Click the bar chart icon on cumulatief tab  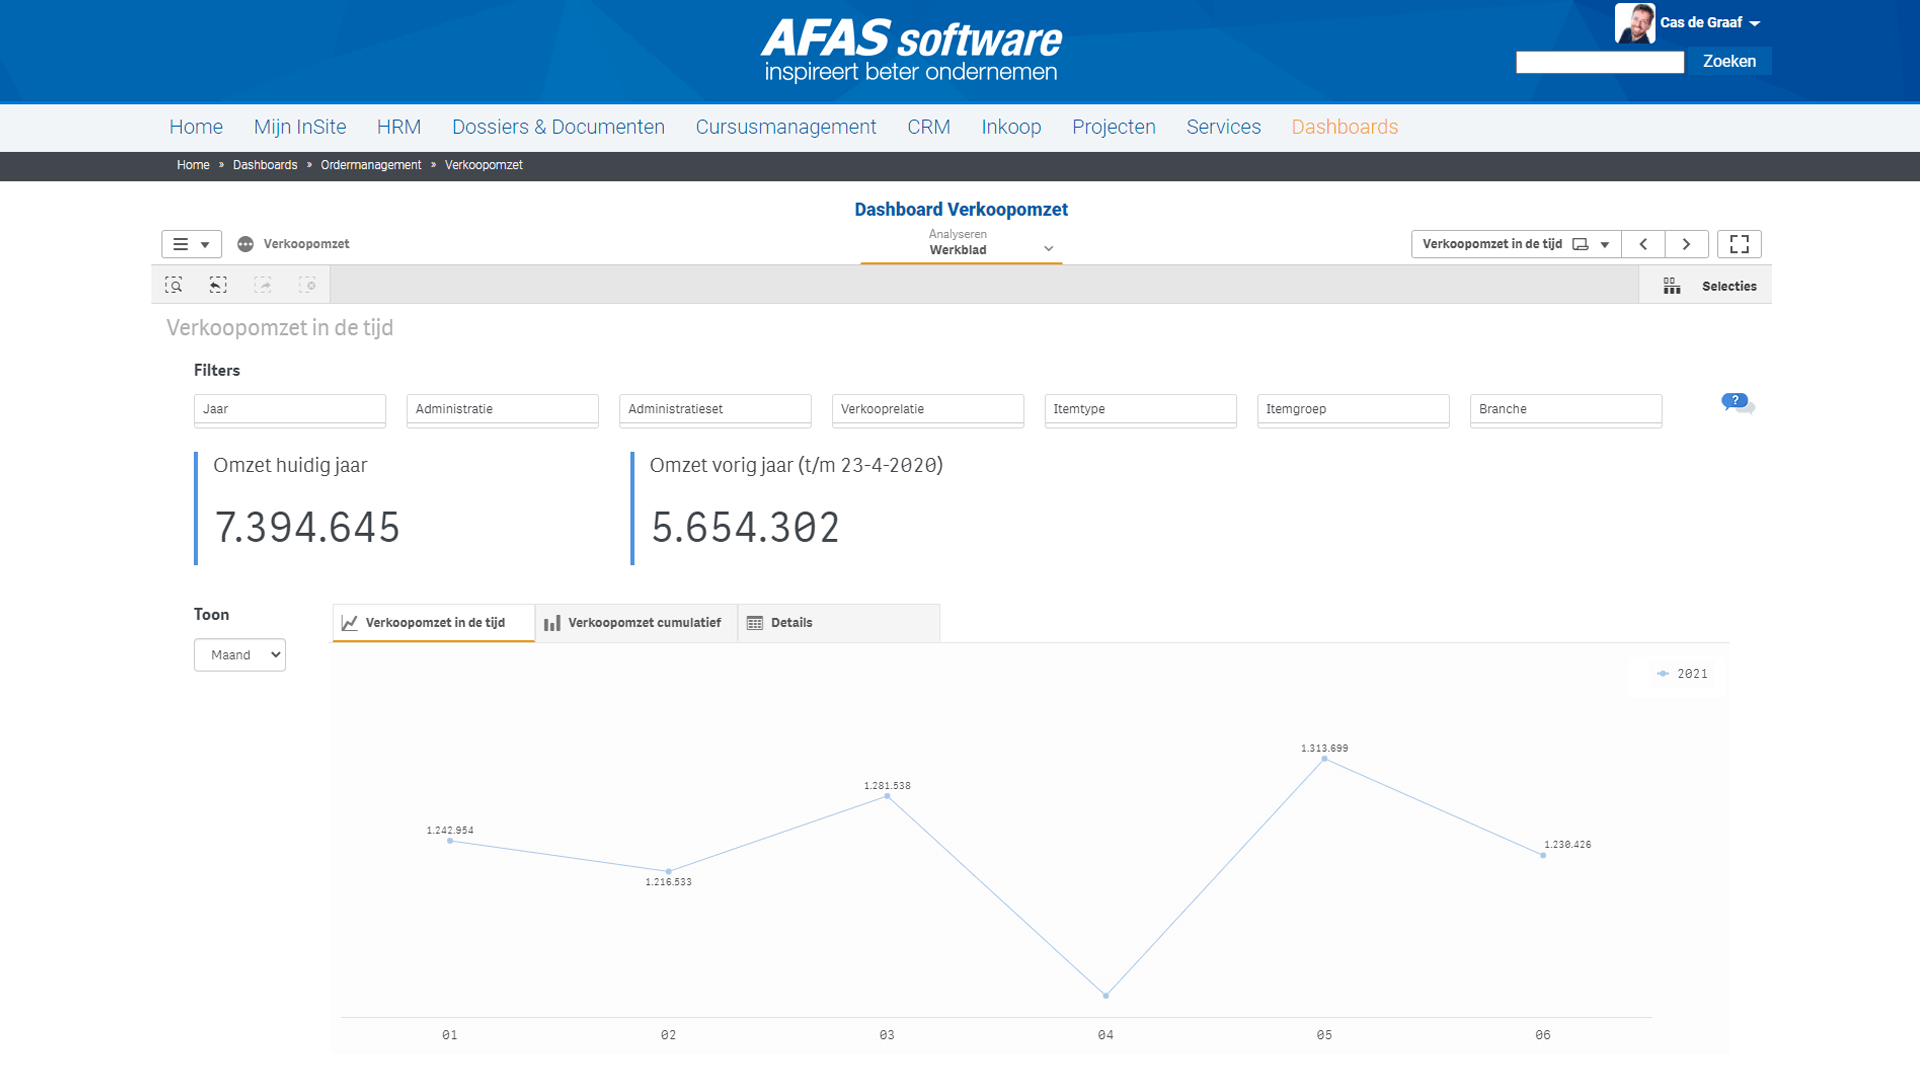tap(552, 623)
